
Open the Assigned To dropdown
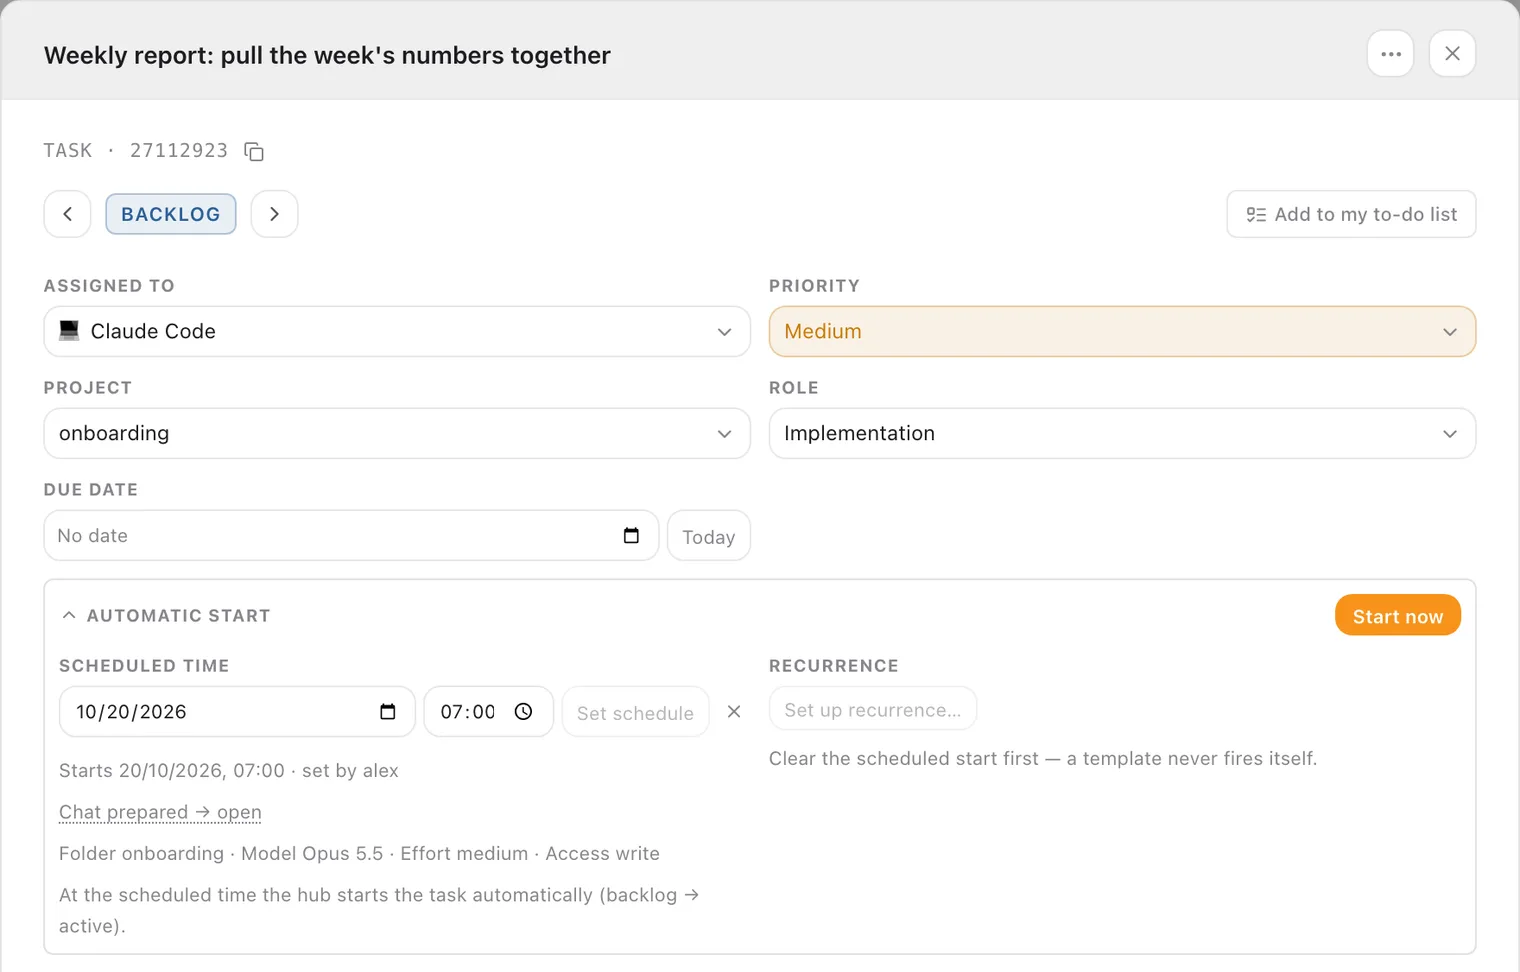click(x=397, y=331)
